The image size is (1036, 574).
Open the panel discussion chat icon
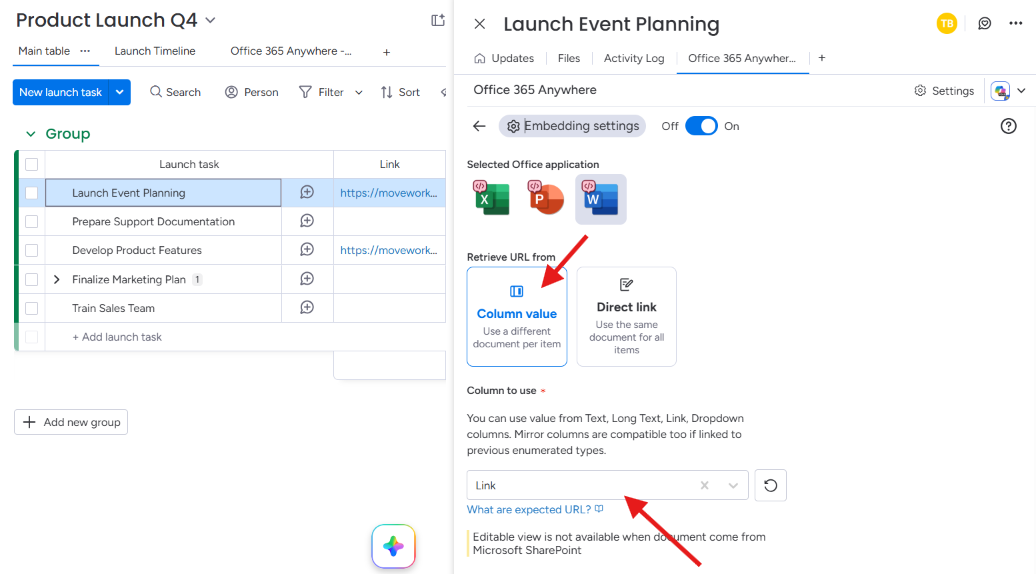(984, 24)
